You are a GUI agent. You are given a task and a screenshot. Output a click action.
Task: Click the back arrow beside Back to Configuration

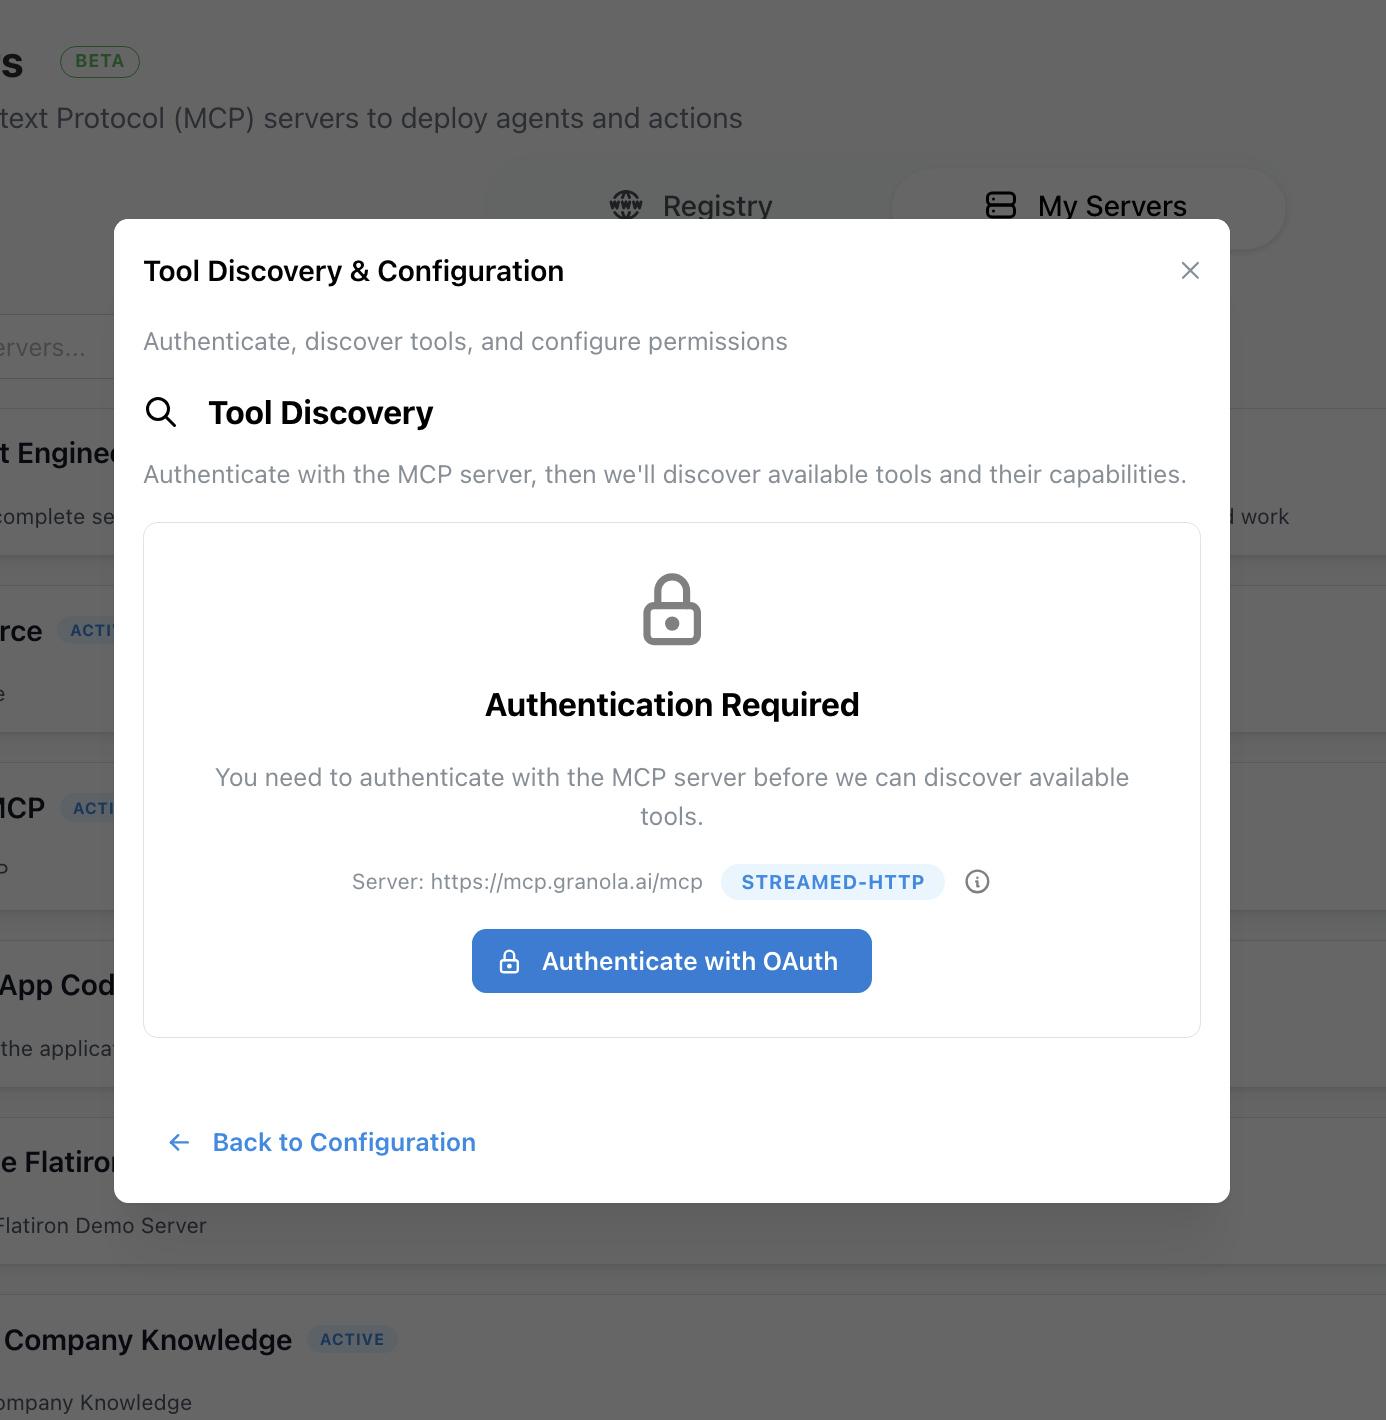(179, 1142)
